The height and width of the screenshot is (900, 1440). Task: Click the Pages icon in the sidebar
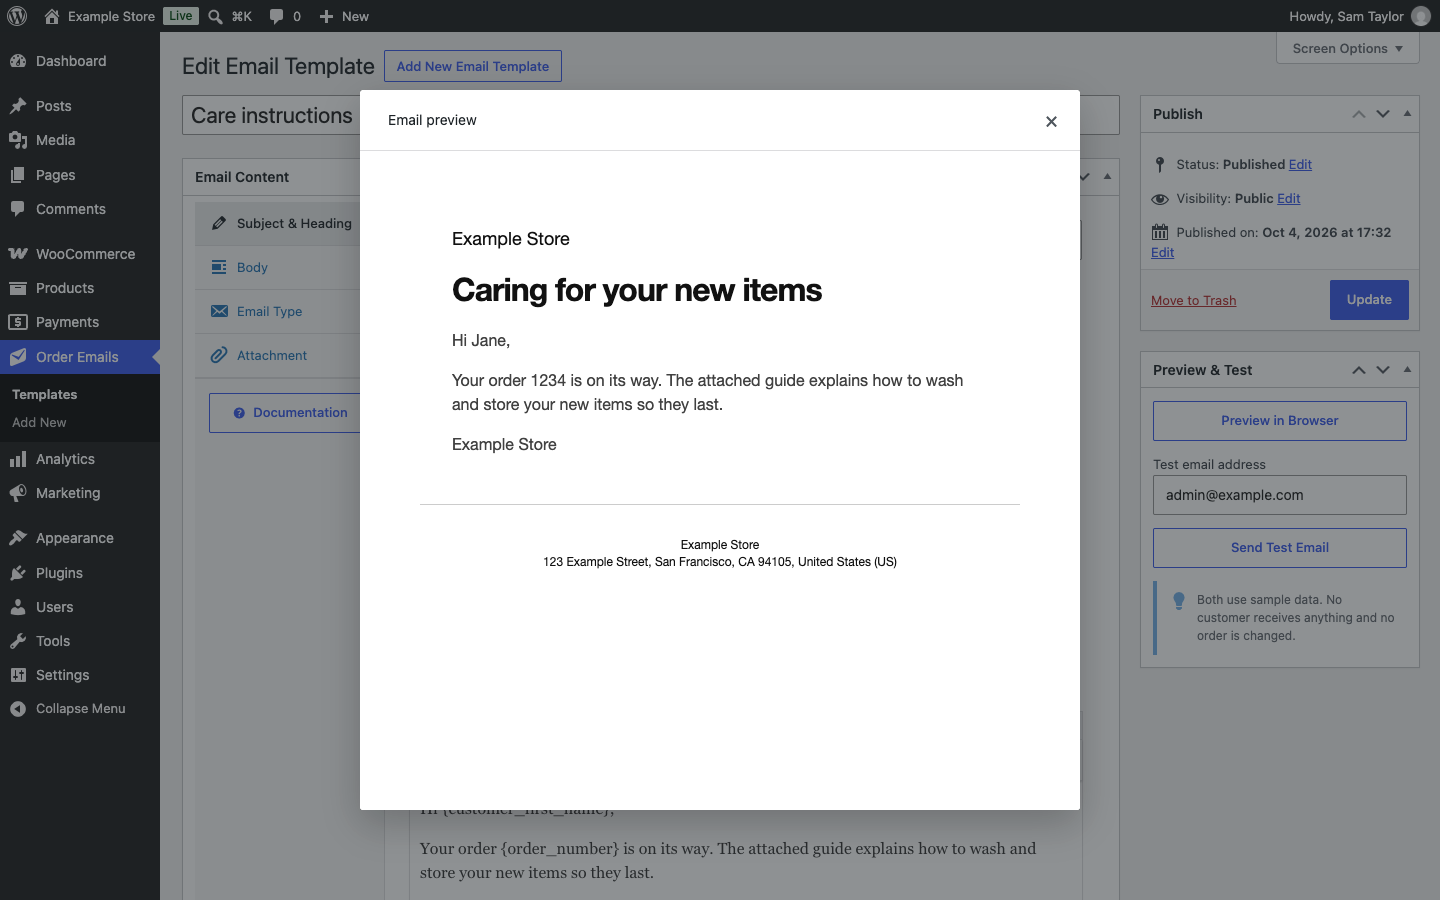pos(18,175)
